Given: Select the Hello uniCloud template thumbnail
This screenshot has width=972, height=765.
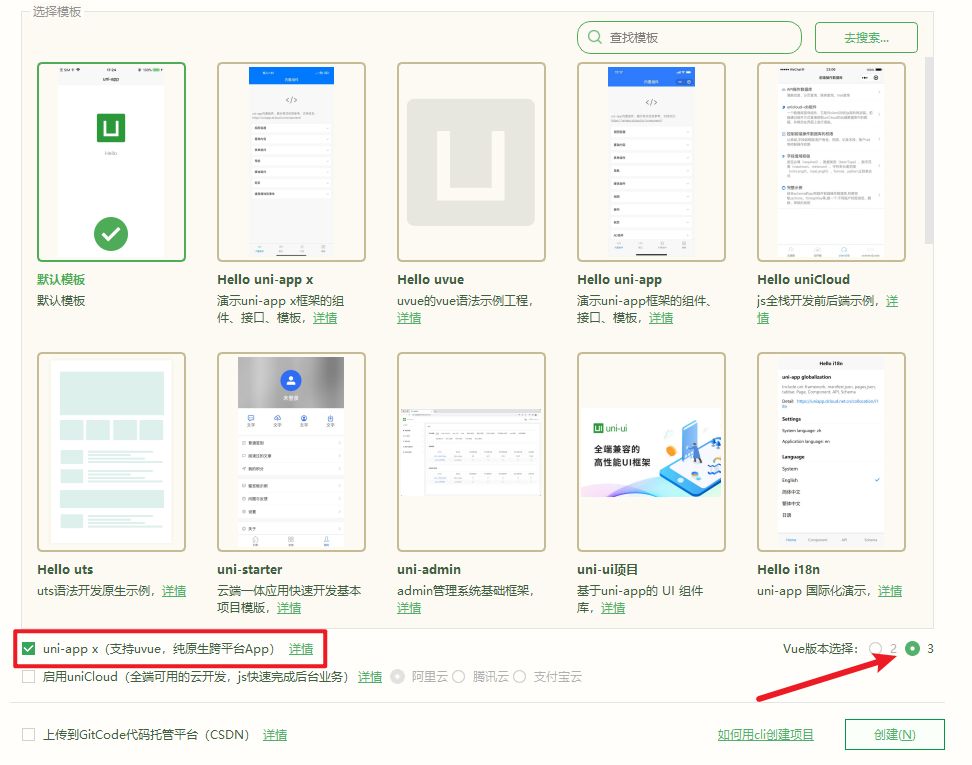Looking at the screenshot, I should point(831,162).
